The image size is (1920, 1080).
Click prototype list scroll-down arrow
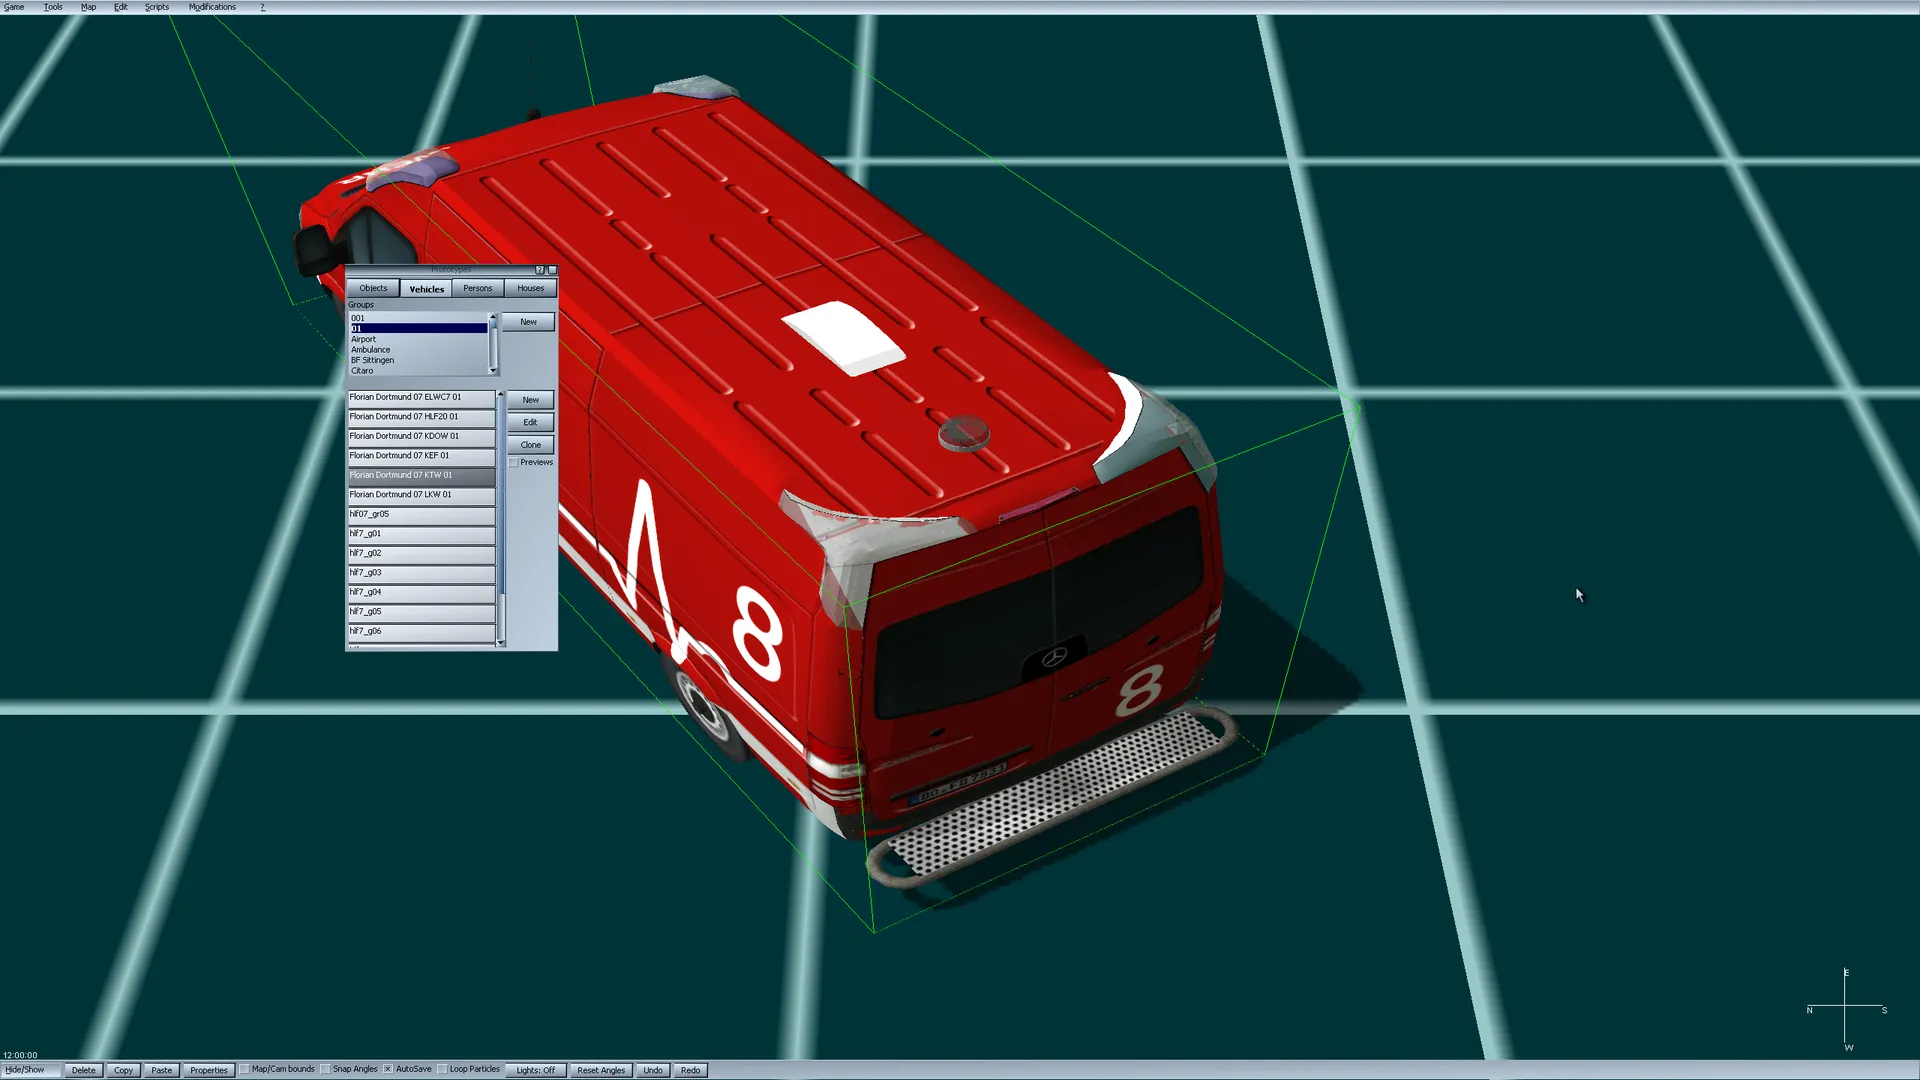point(501,643)
